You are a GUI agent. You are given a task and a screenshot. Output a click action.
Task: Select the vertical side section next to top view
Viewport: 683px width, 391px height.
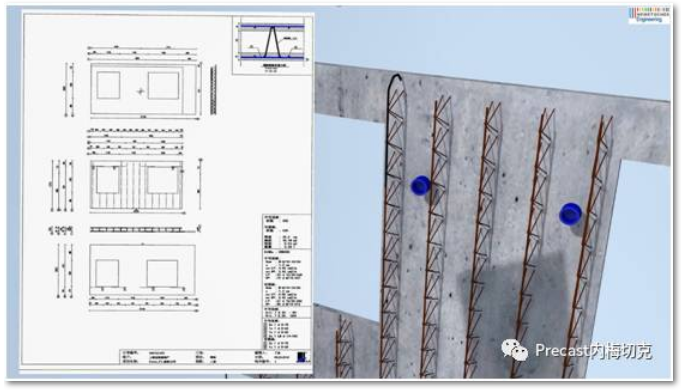pos(213,90)
